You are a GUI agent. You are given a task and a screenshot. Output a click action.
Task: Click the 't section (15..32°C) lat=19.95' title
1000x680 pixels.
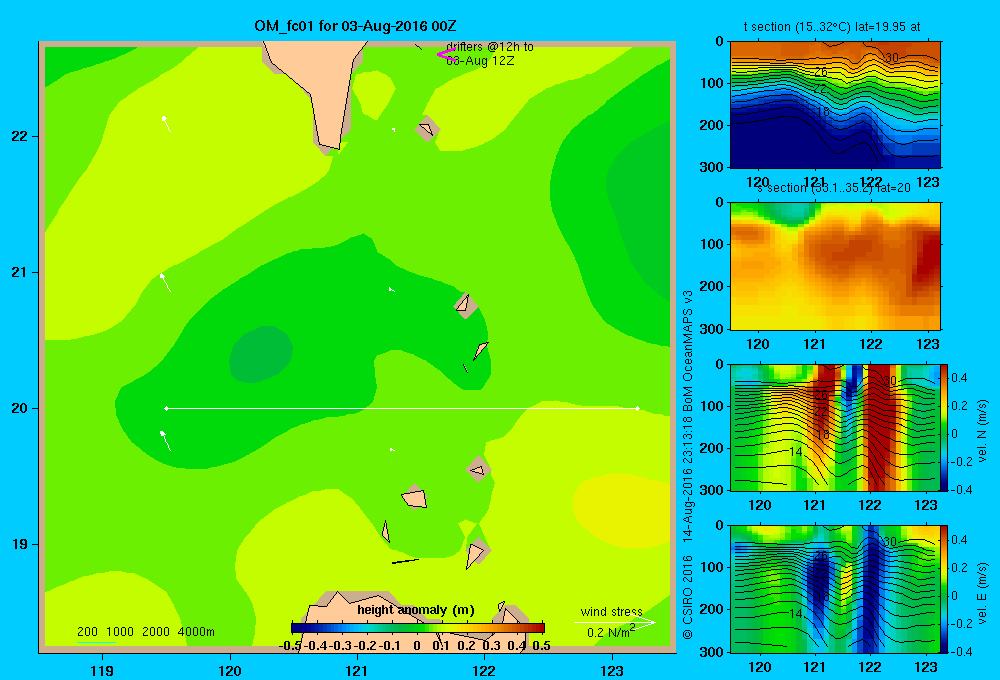click(x=832, y=27)
